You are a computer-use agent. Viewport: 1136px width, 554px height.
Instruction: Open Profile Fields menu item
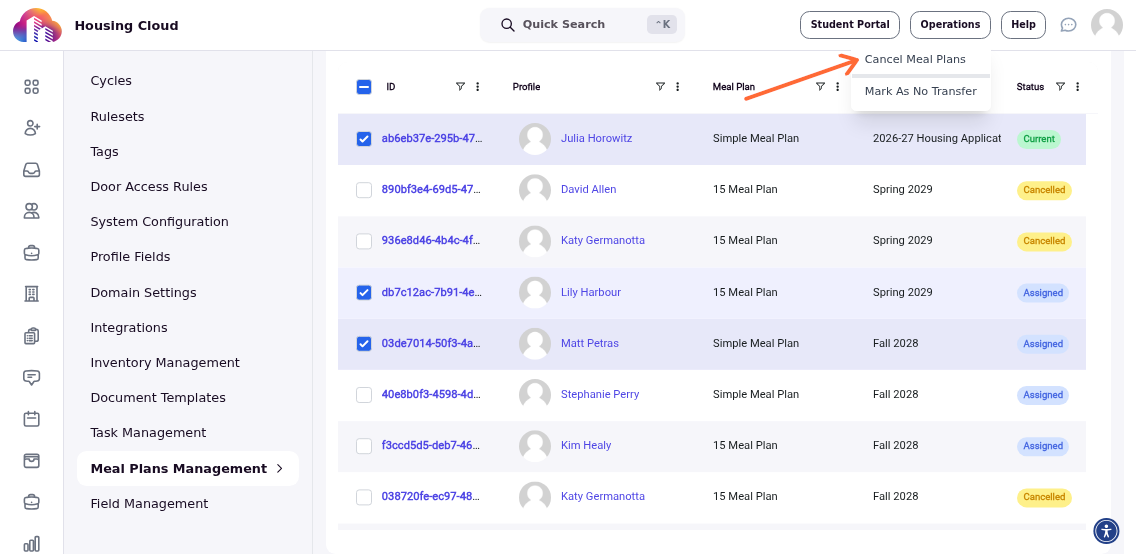(x=130, y=257)
